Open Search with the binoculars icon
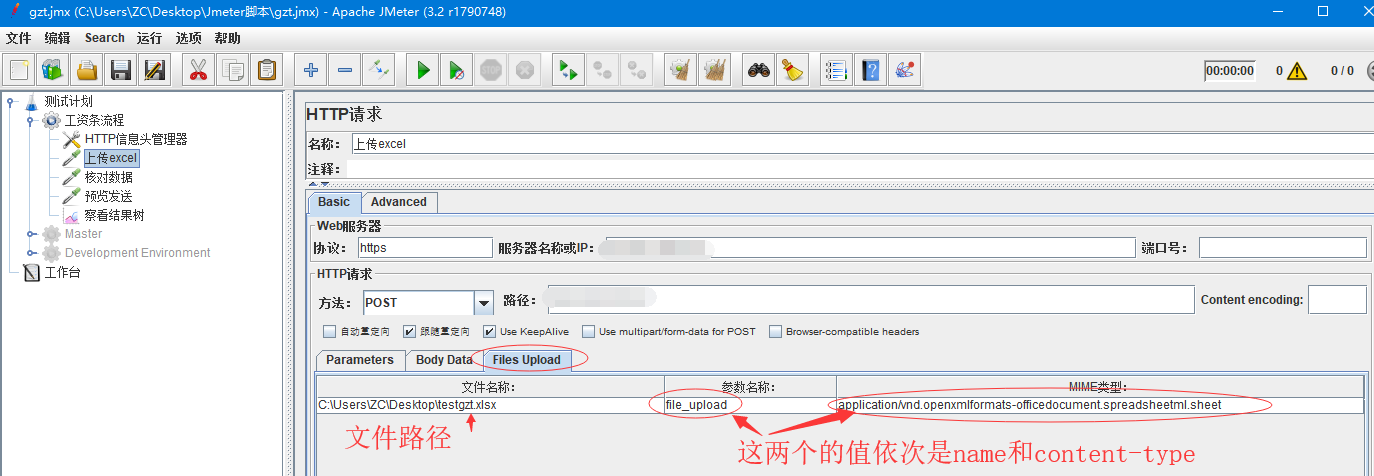Image resolution: width=1374 pixels, height=476 pixels. [x=759, y=70]
